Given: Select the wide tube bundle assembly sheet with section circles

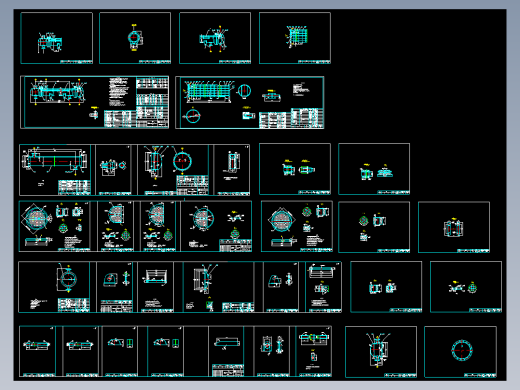Looking at the screenshot, I should coord(250,102).
